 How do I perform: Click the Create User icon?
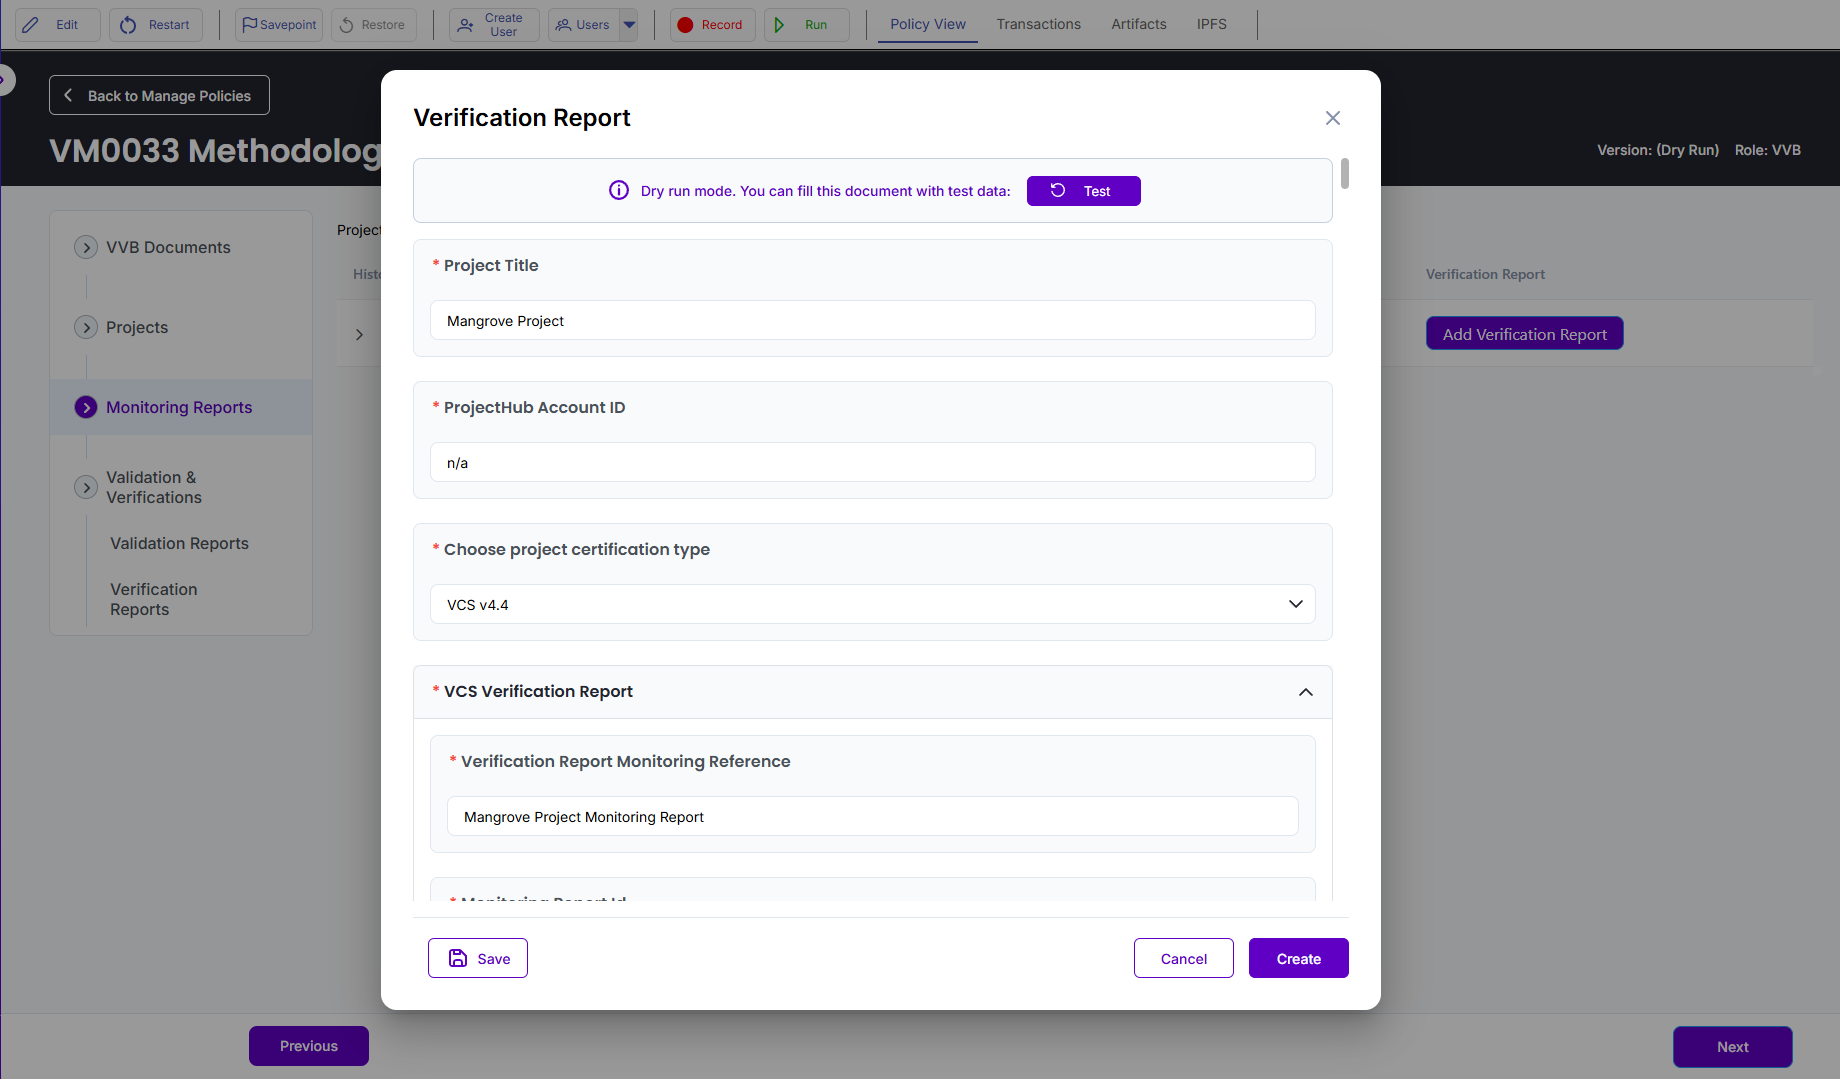(x=466, y=25)
